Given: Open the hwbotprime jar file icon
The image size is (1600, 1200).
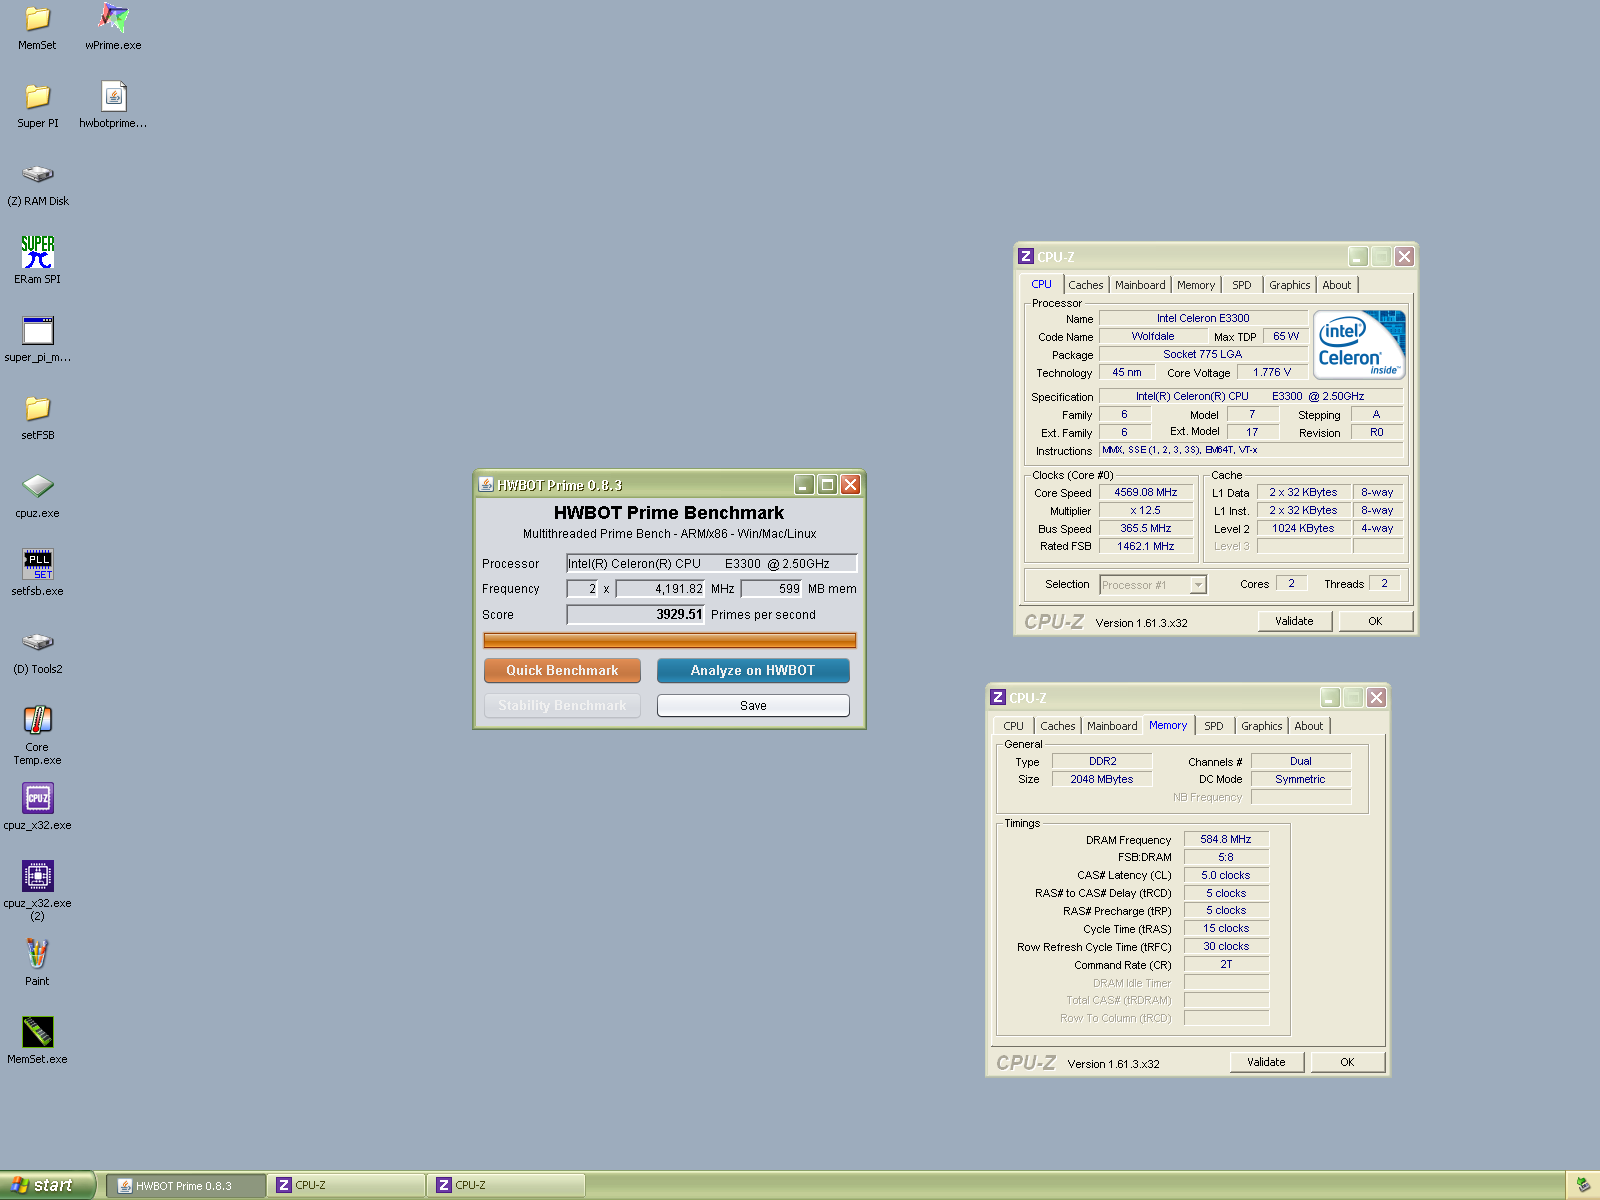Looking at the screenshot, I should point(113,96).
